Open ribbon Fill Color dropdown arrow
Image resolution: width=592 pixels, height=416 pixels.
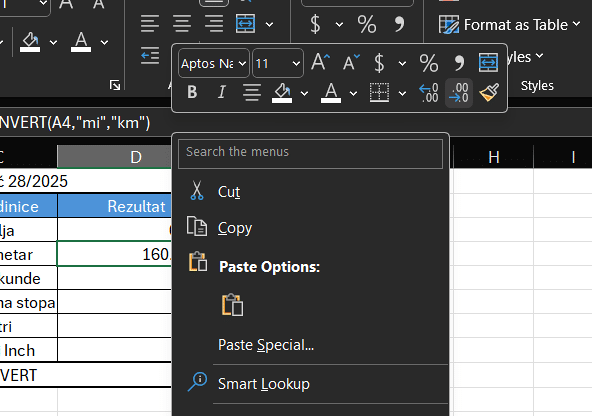pos(53,43)
